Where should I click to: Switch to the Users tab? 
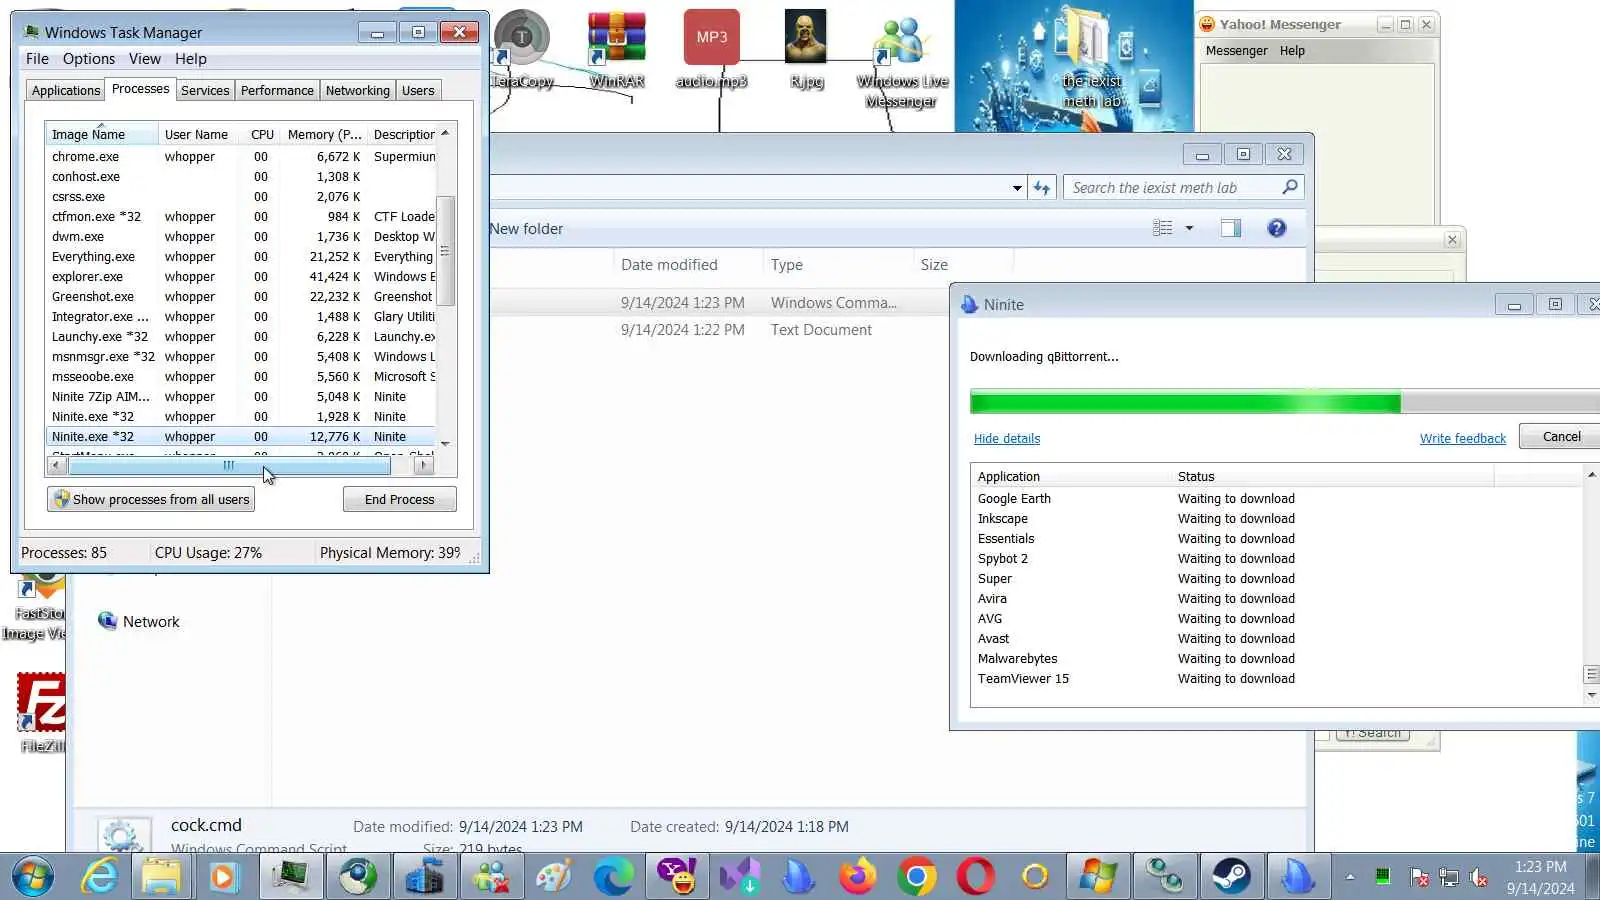coord(418,90)
